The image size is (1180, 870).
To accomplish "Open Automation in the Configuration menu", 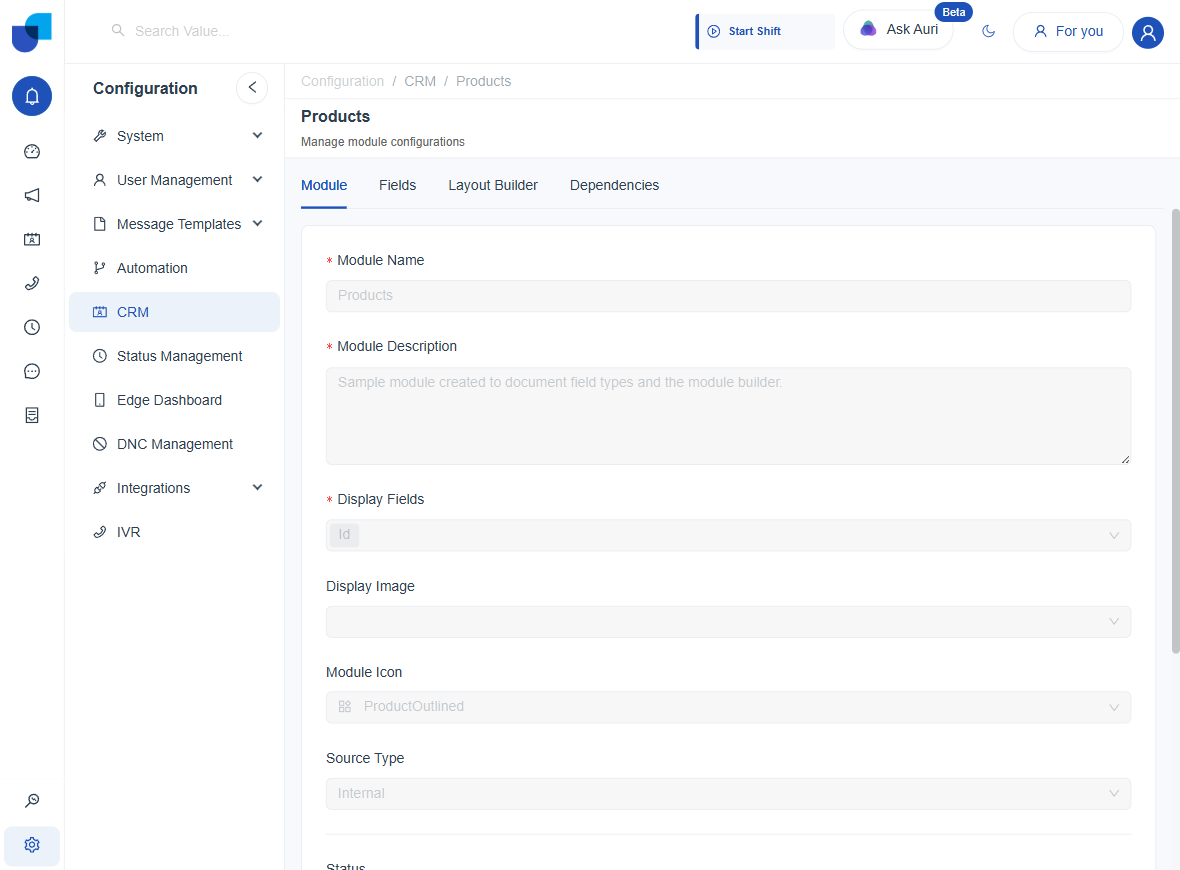I will tap(174, 268).
